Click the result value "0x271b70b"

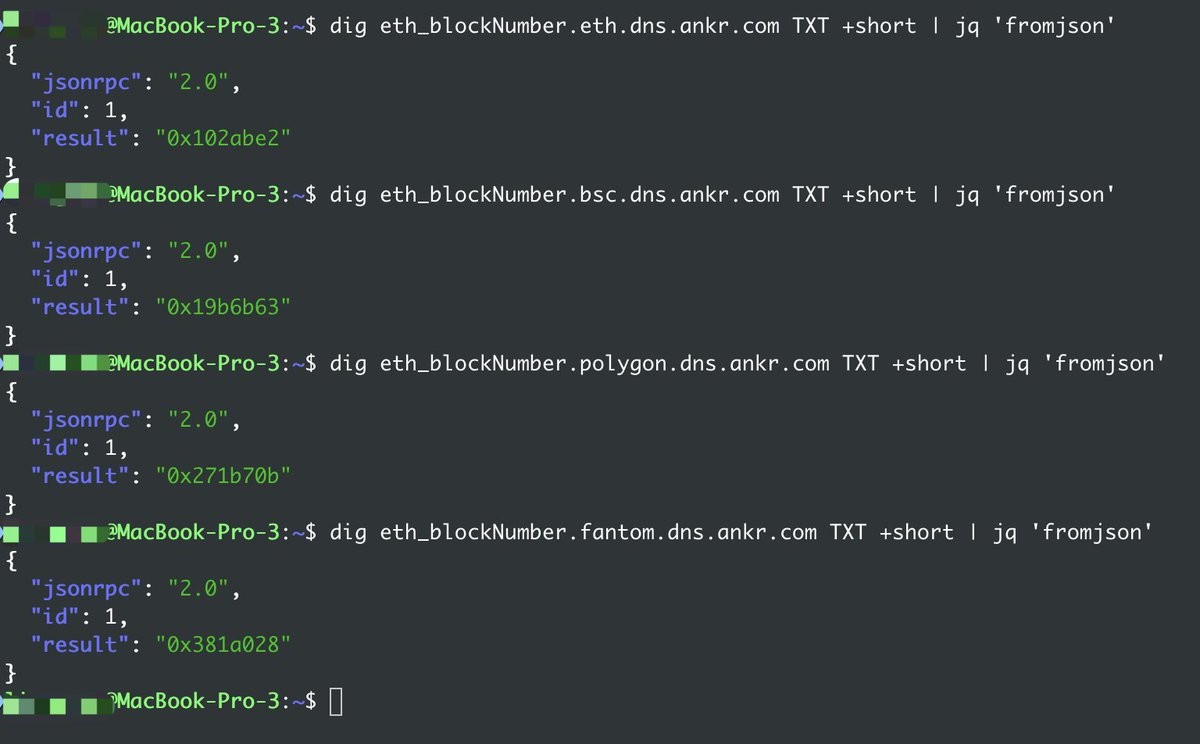point(223,477)
